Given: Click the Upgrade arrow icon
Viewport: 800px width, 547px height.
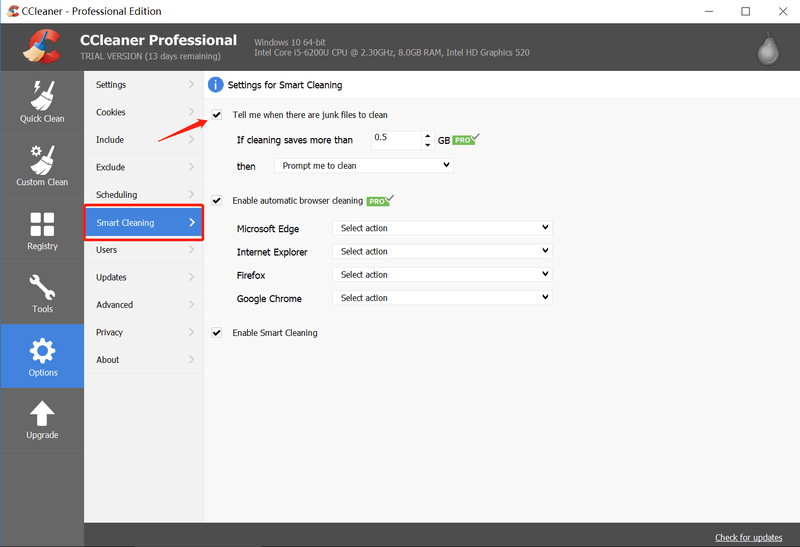Looking at the screenshot, I should point(42,413).
